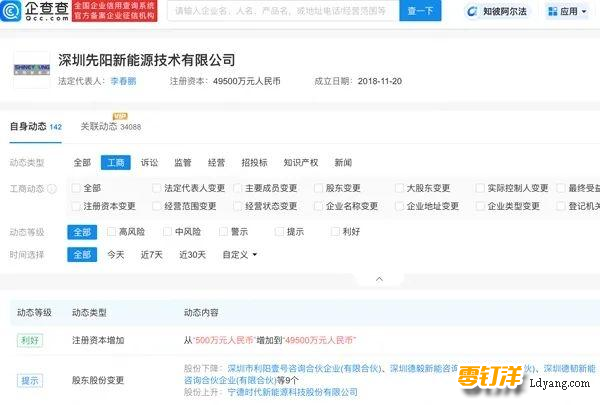Click the Qcc.com logo icon
Image resolution: width=600 pixels, height=405 pixels.
11,11
